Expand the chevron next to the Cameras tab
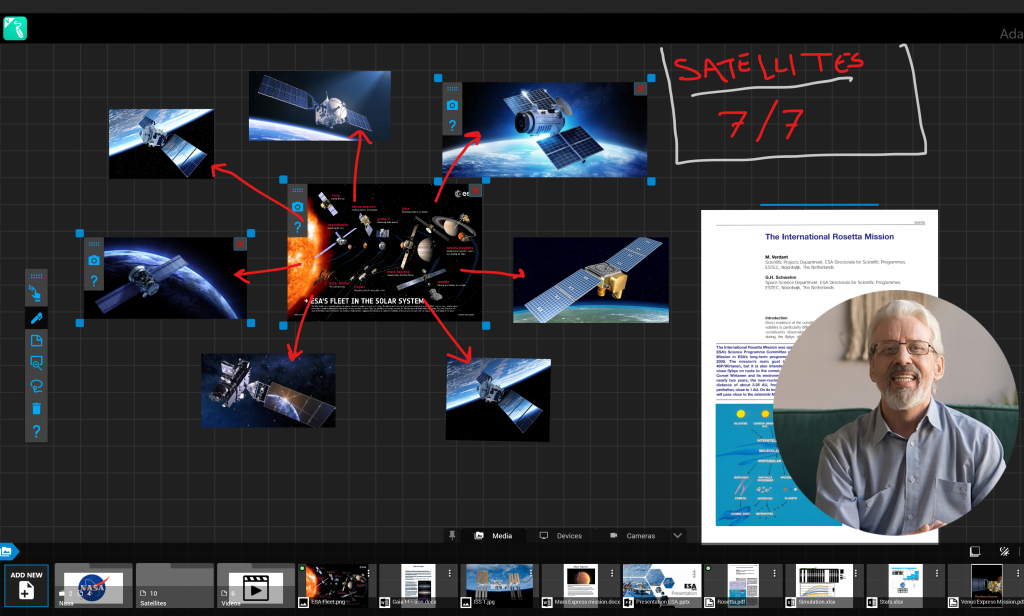Image resolution: width=1024 pixels, height=616 pixels. 677,535
